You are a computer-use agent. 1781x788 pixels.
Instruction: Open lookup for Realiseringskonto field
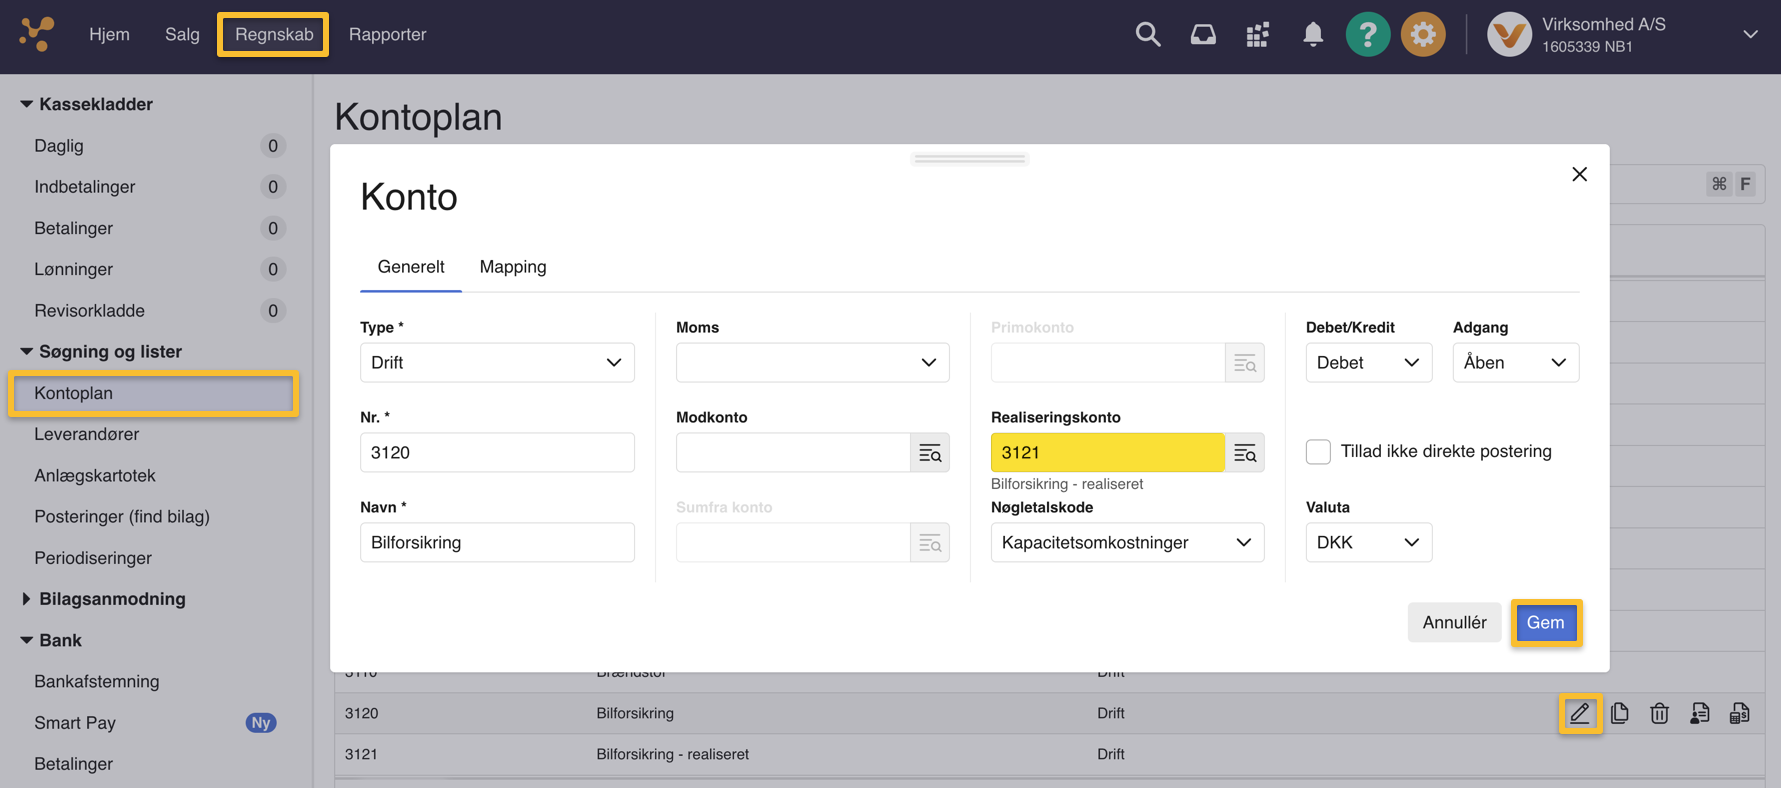[x=1244, y=453]
